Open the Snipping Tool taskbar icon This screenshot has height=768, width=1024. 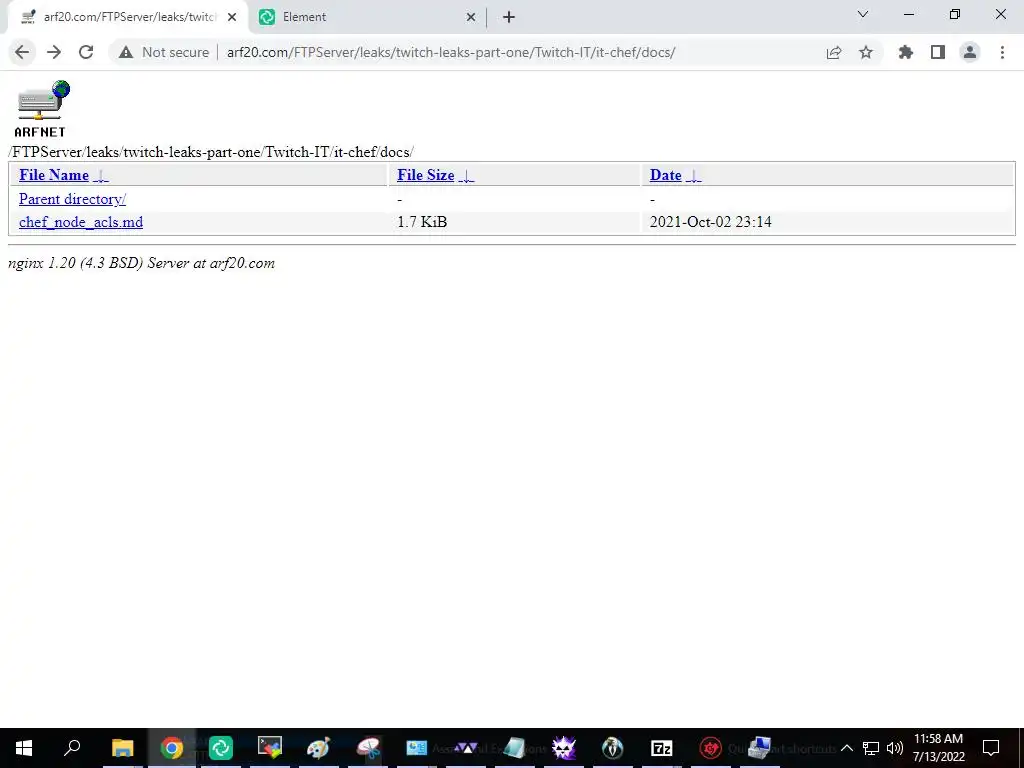pos(368,748)
